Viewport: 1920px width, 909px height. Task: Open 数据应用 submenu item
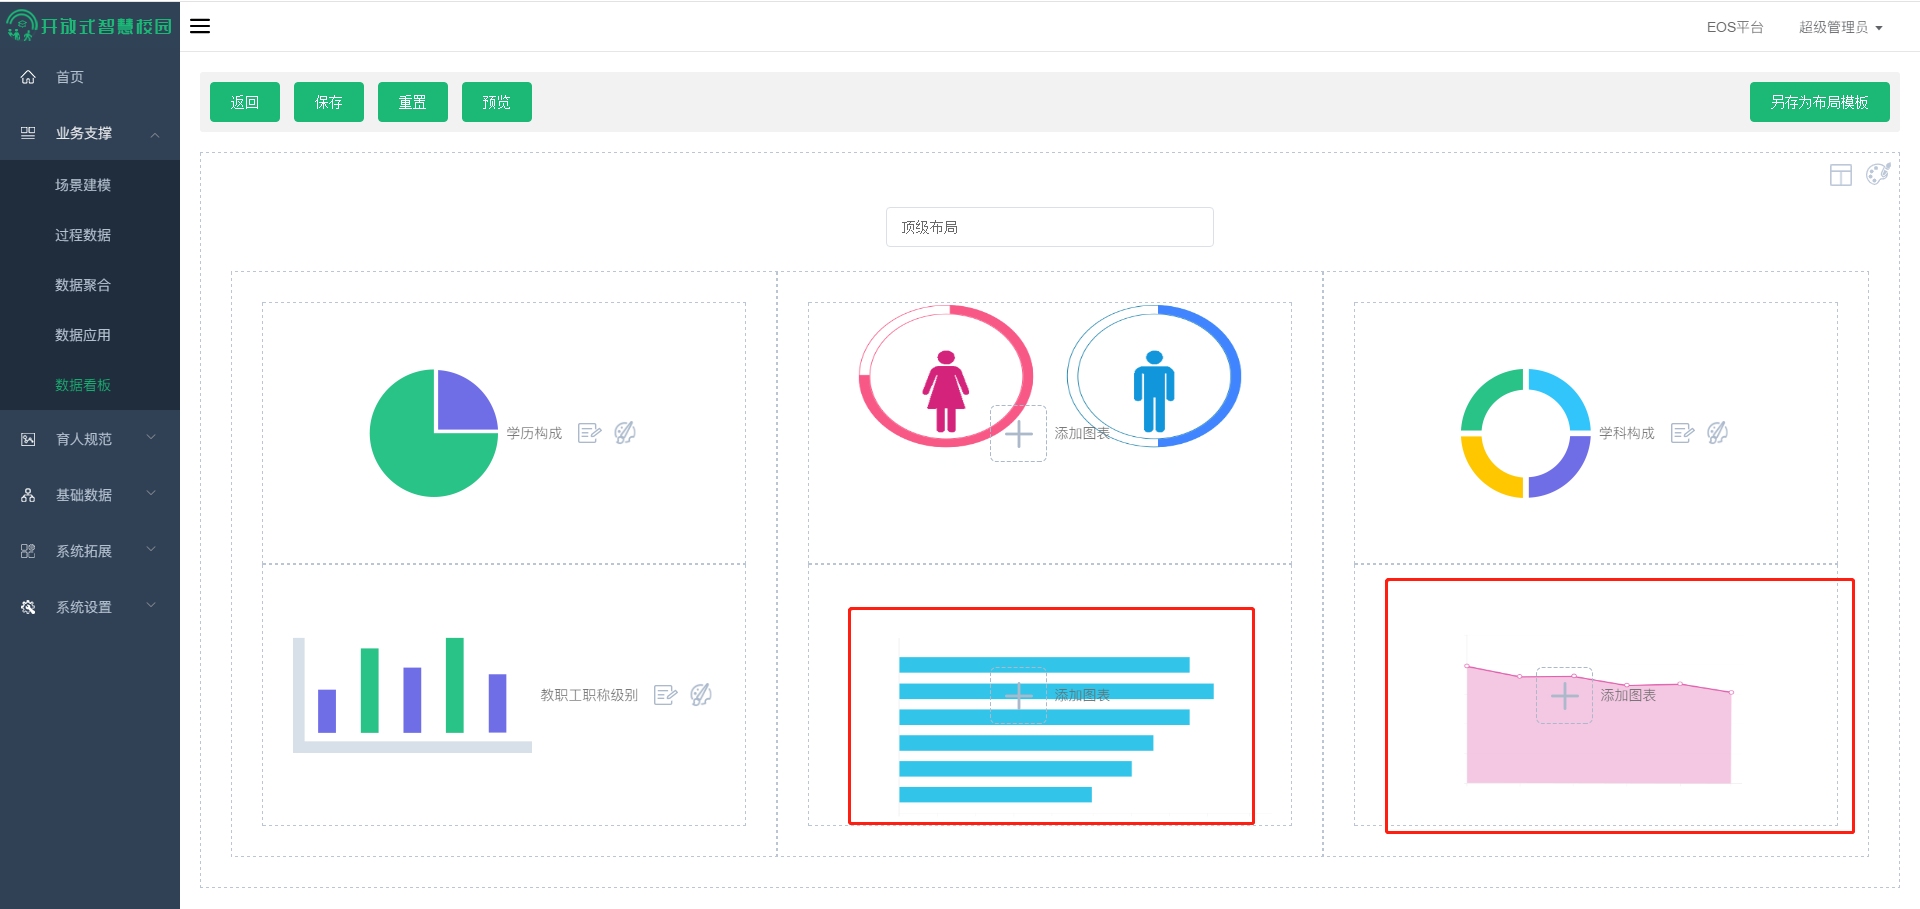[83, 335]
